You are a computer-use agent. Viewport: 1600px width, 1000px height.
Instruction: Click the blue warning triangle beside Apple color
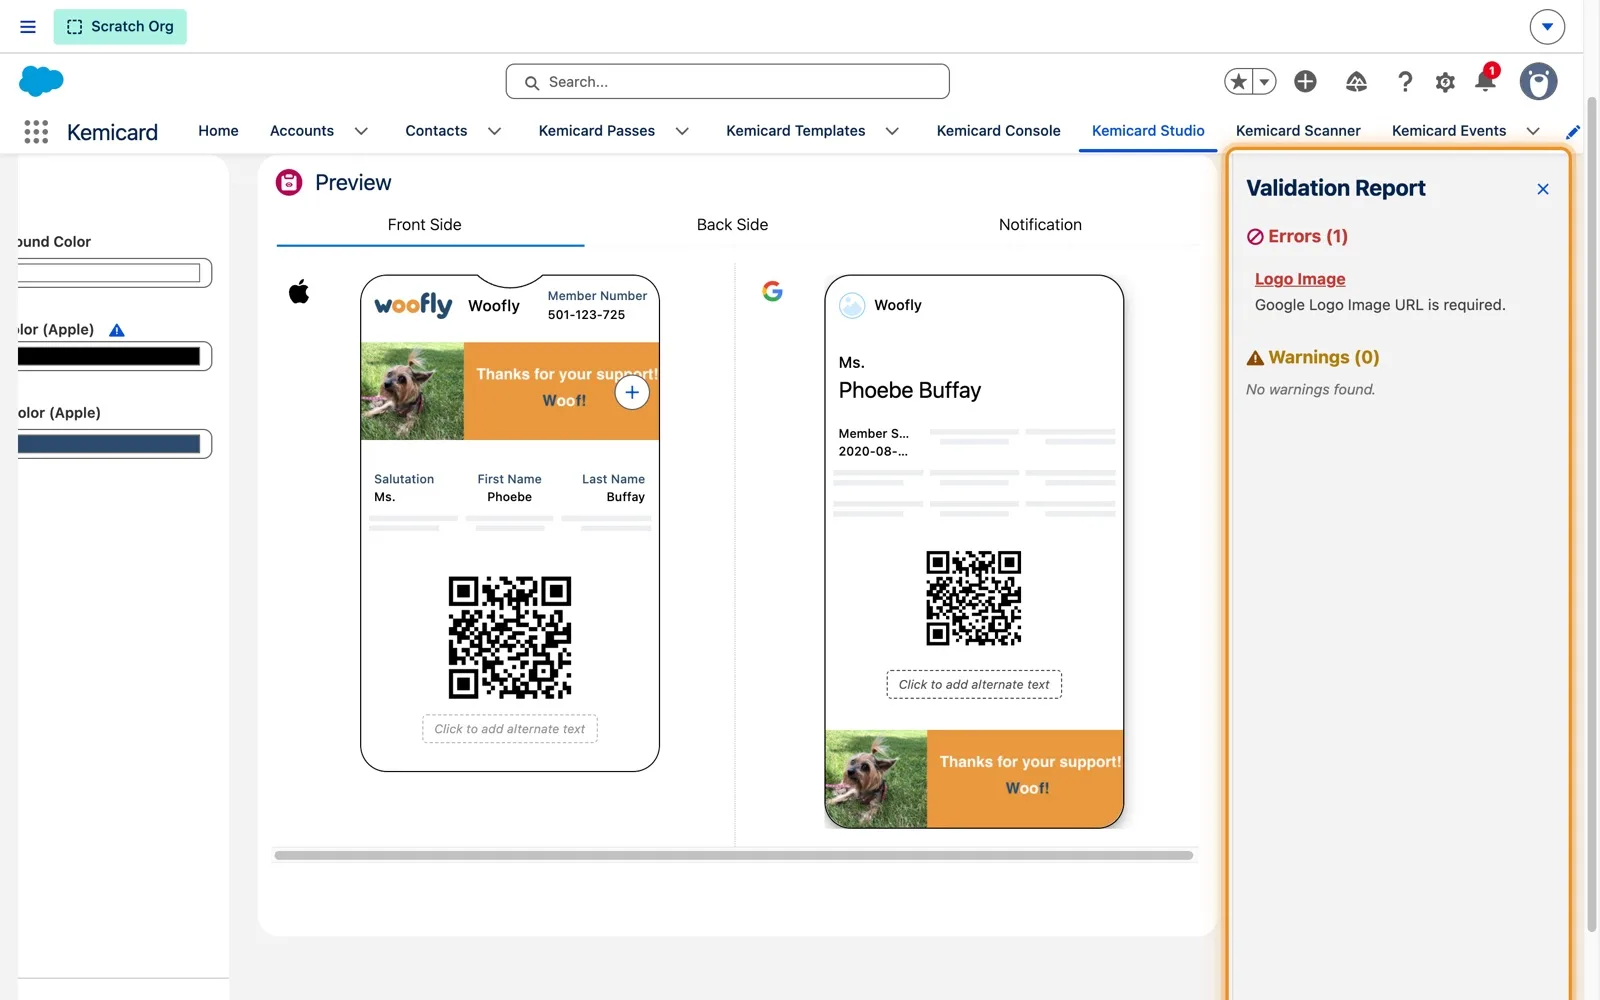(x=117, y=330)
